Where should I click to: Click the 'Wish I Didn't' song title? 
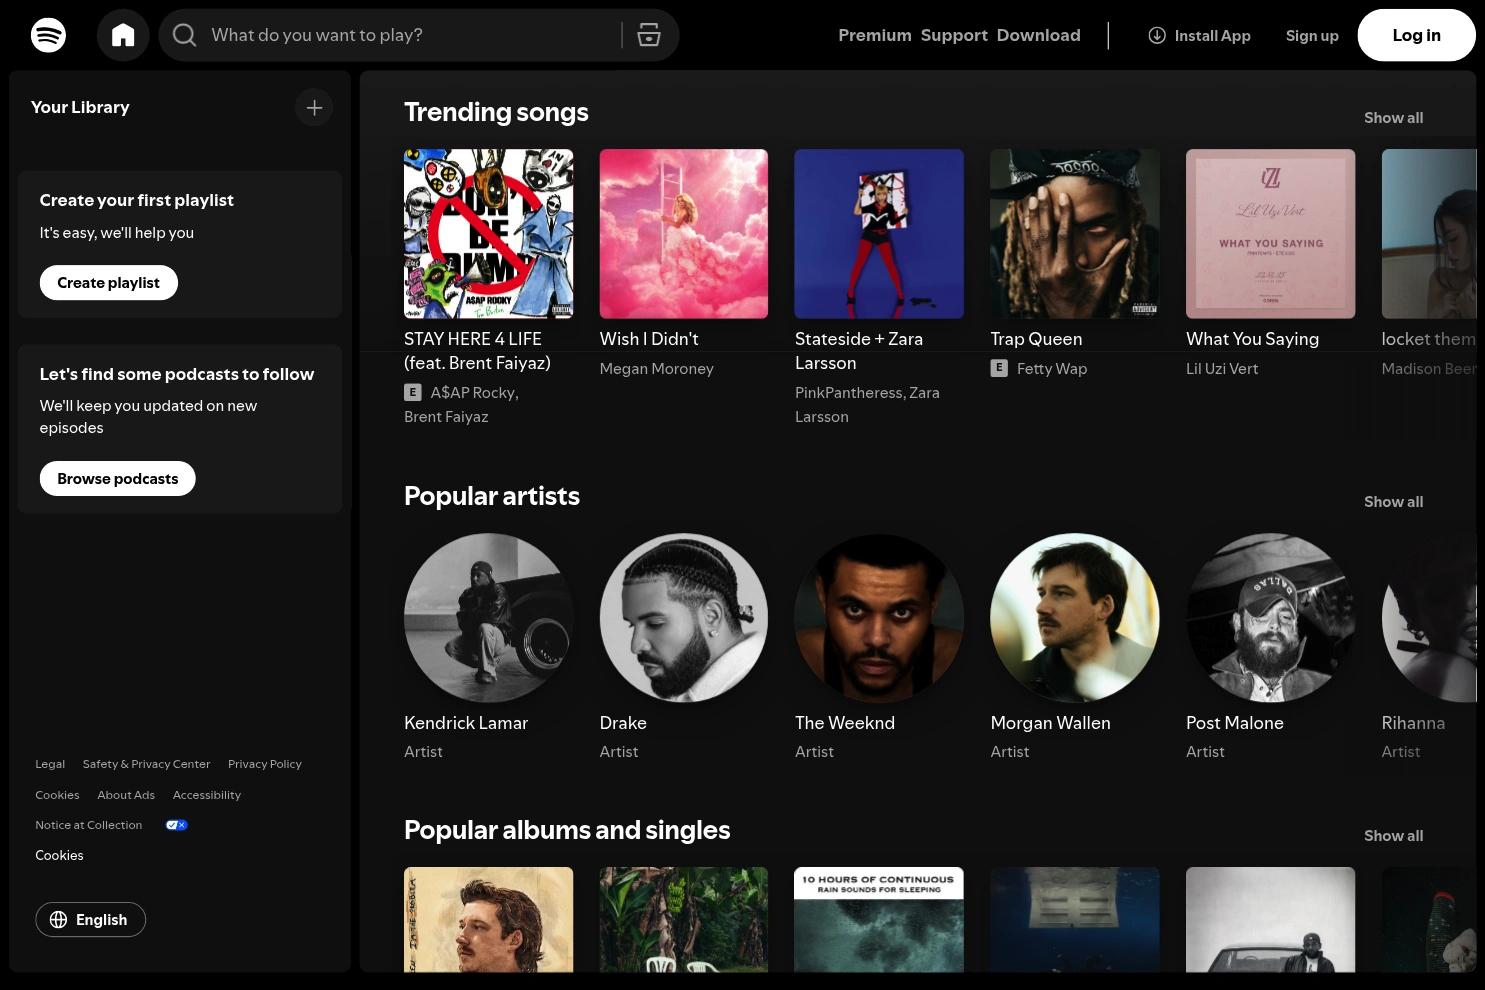coord(649,339)
